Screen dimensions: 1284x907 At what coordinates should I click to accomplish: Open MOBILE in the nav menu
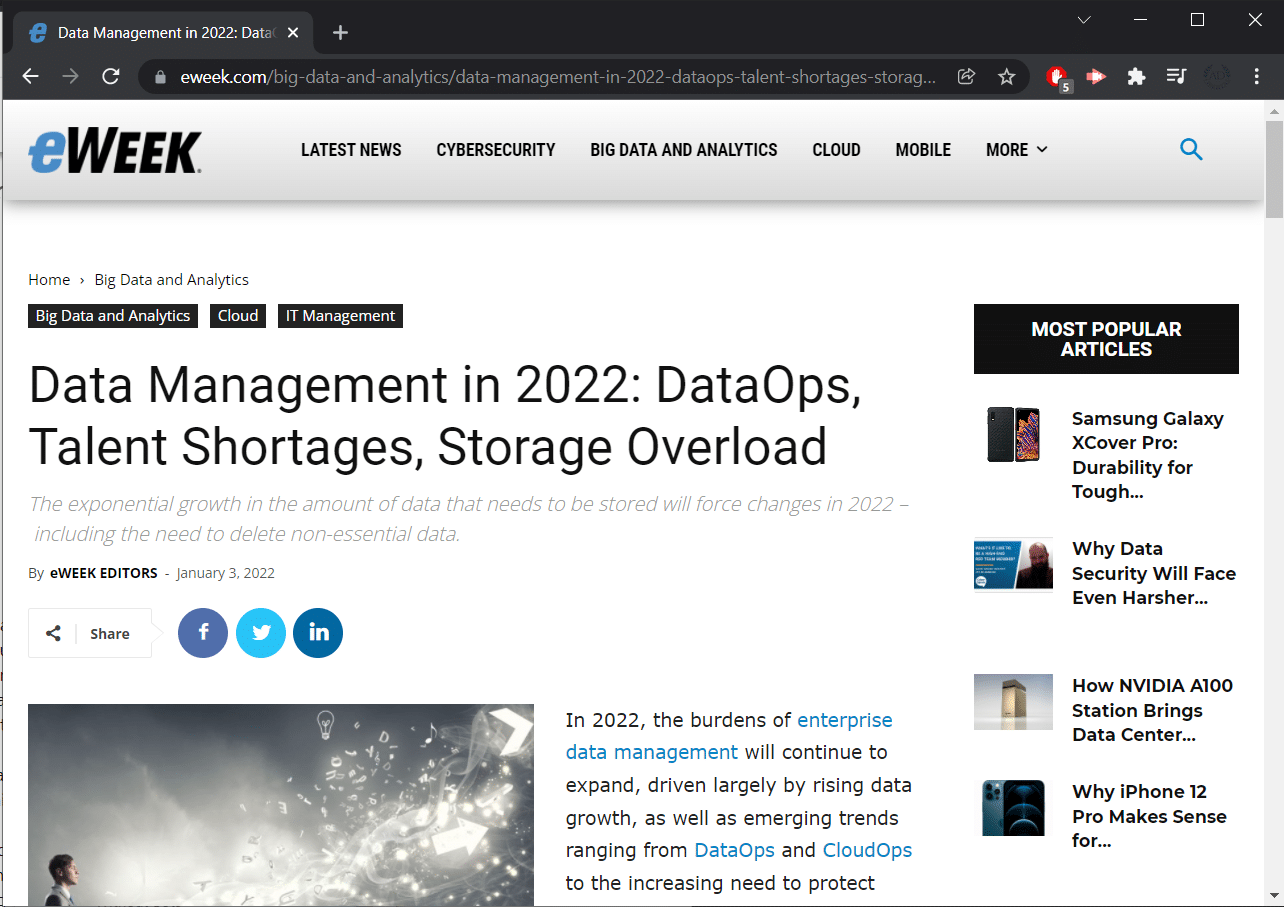point(923,150)
